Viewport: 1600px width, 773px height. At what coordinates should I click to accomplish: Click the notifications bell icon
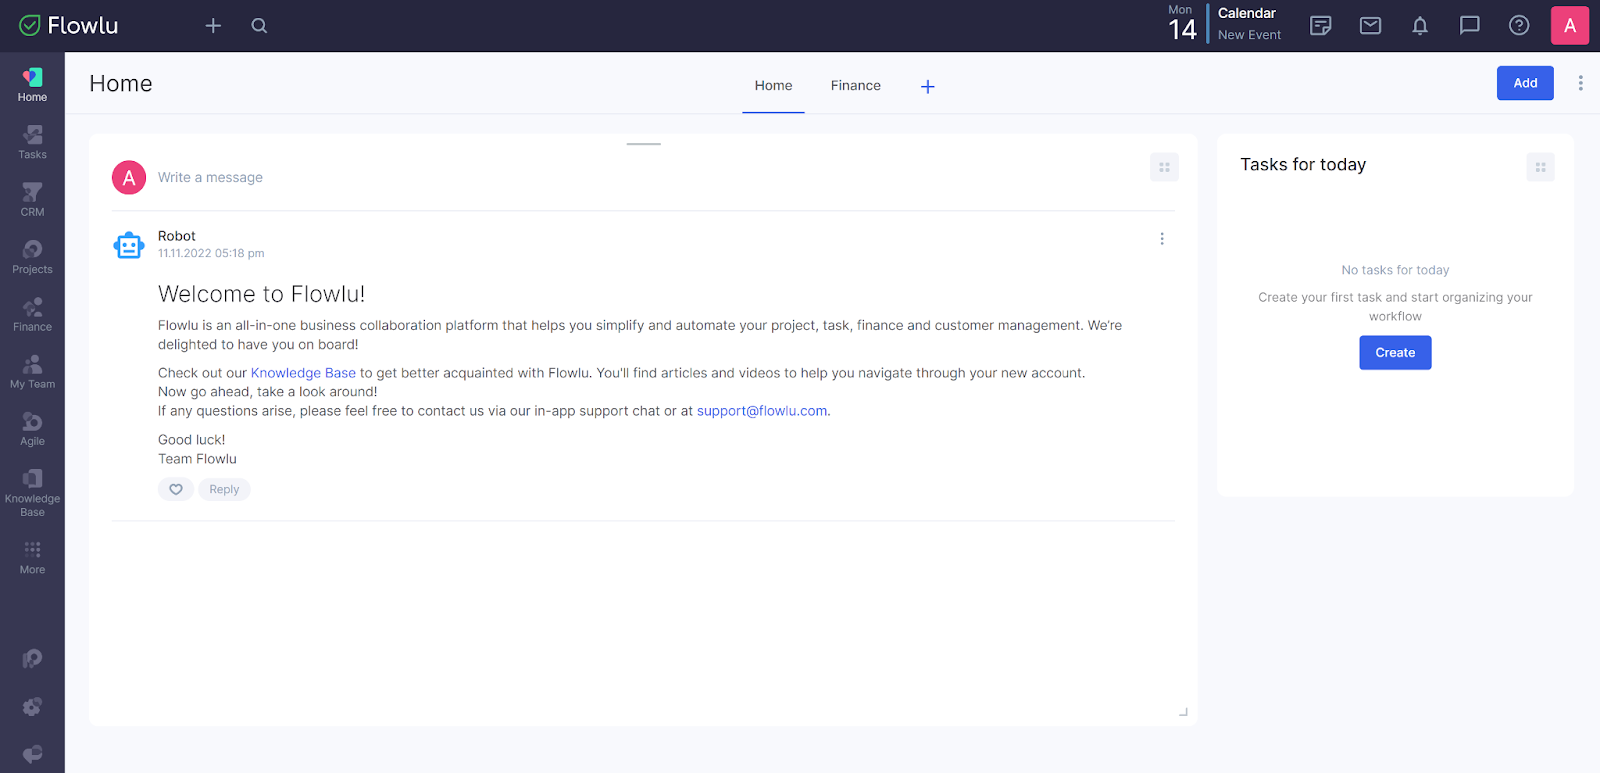click(1419, 26)
